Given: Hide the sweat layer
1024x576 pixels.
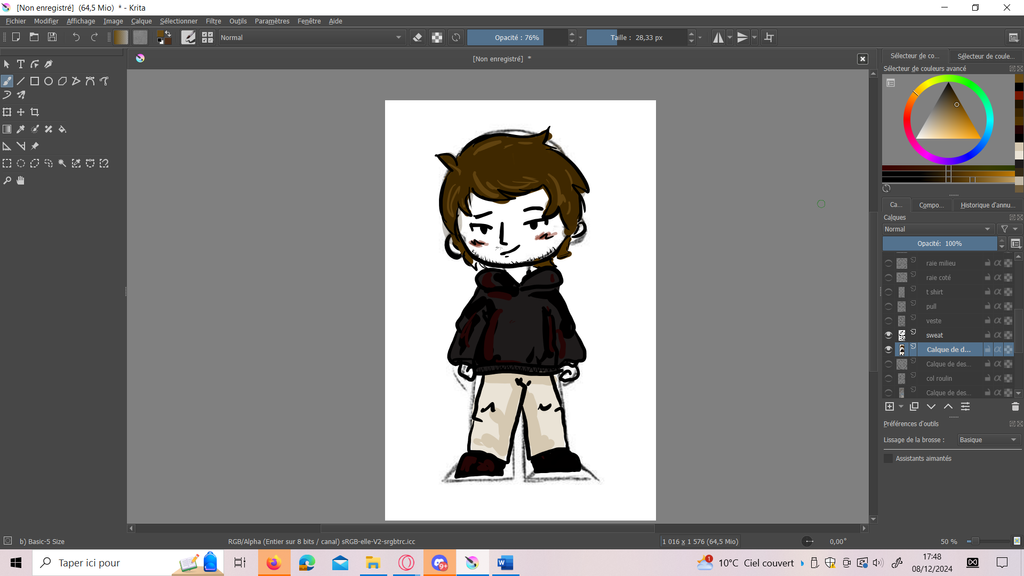Looking at the screenshot, I should pos(888,335).
